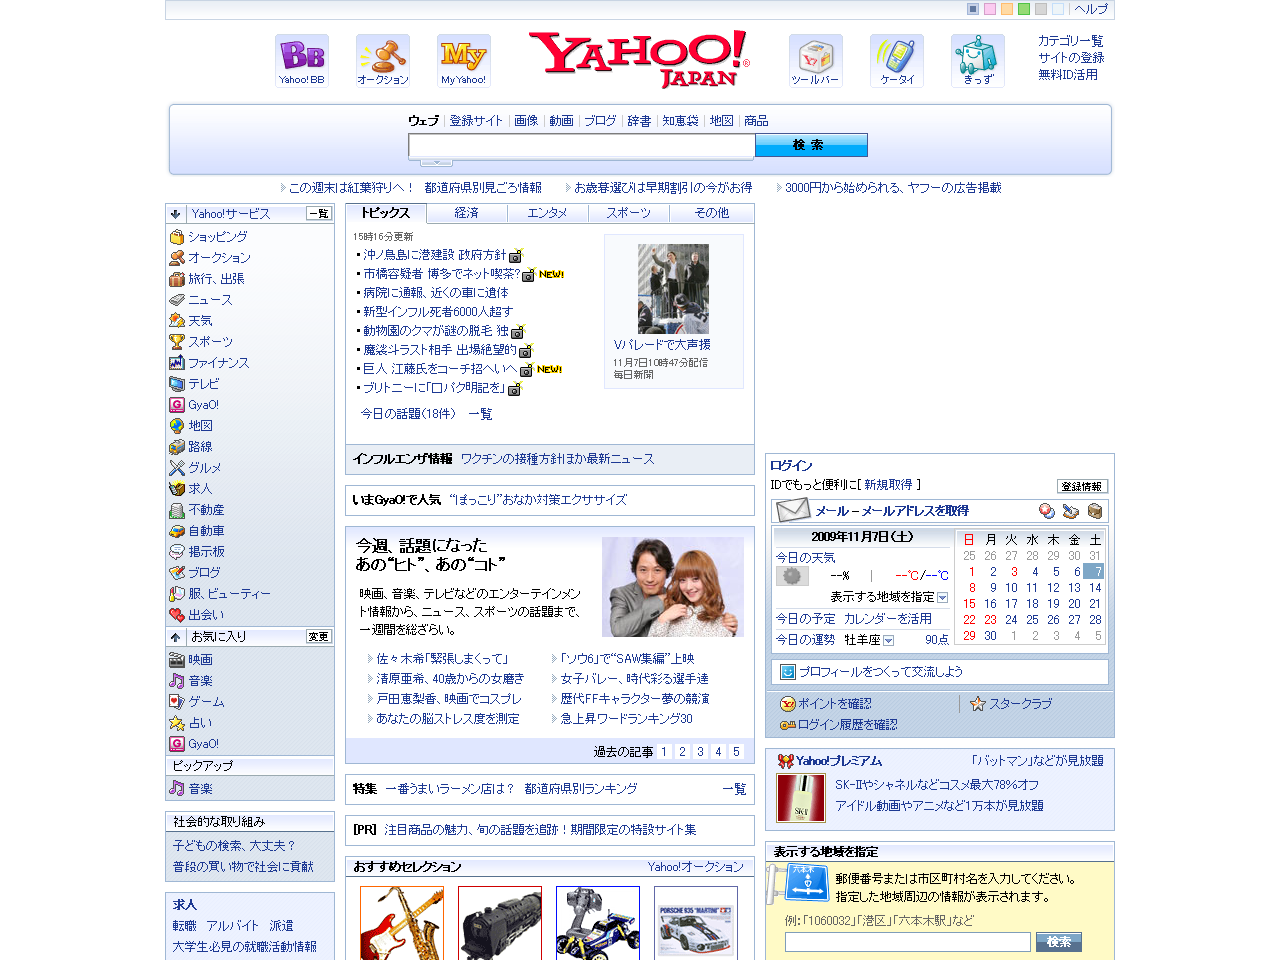Viewport: 1280px width, 960px height.
Task: Choose the orange theme color swatch
Action: click(x=1007, y=9)
